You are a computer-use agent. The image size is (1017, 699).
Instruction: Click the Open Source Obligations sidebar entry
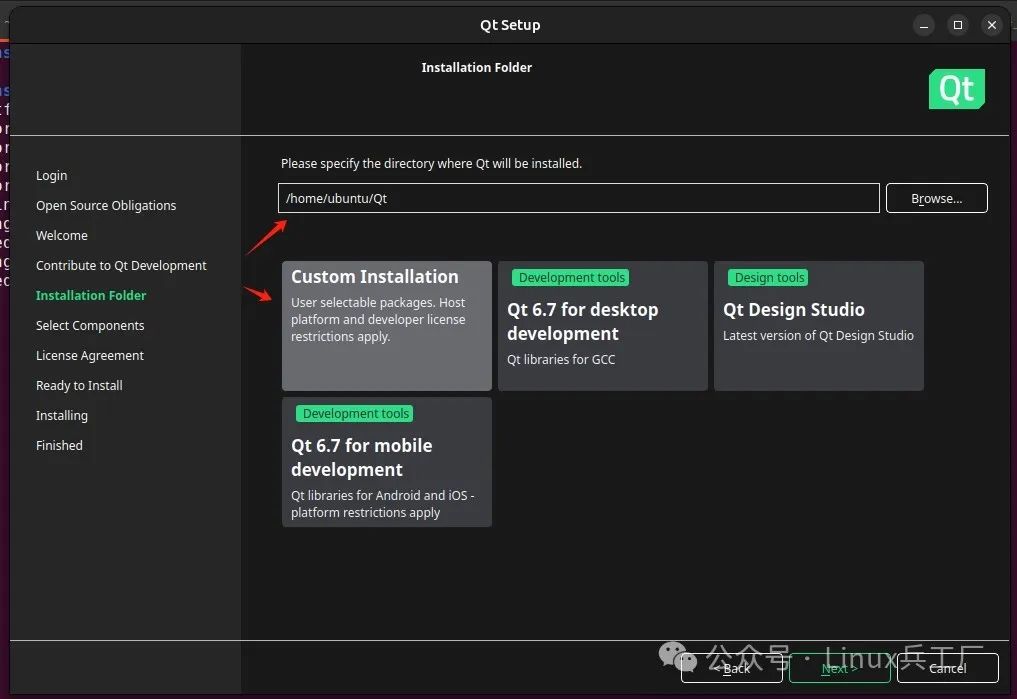(106, 205)
